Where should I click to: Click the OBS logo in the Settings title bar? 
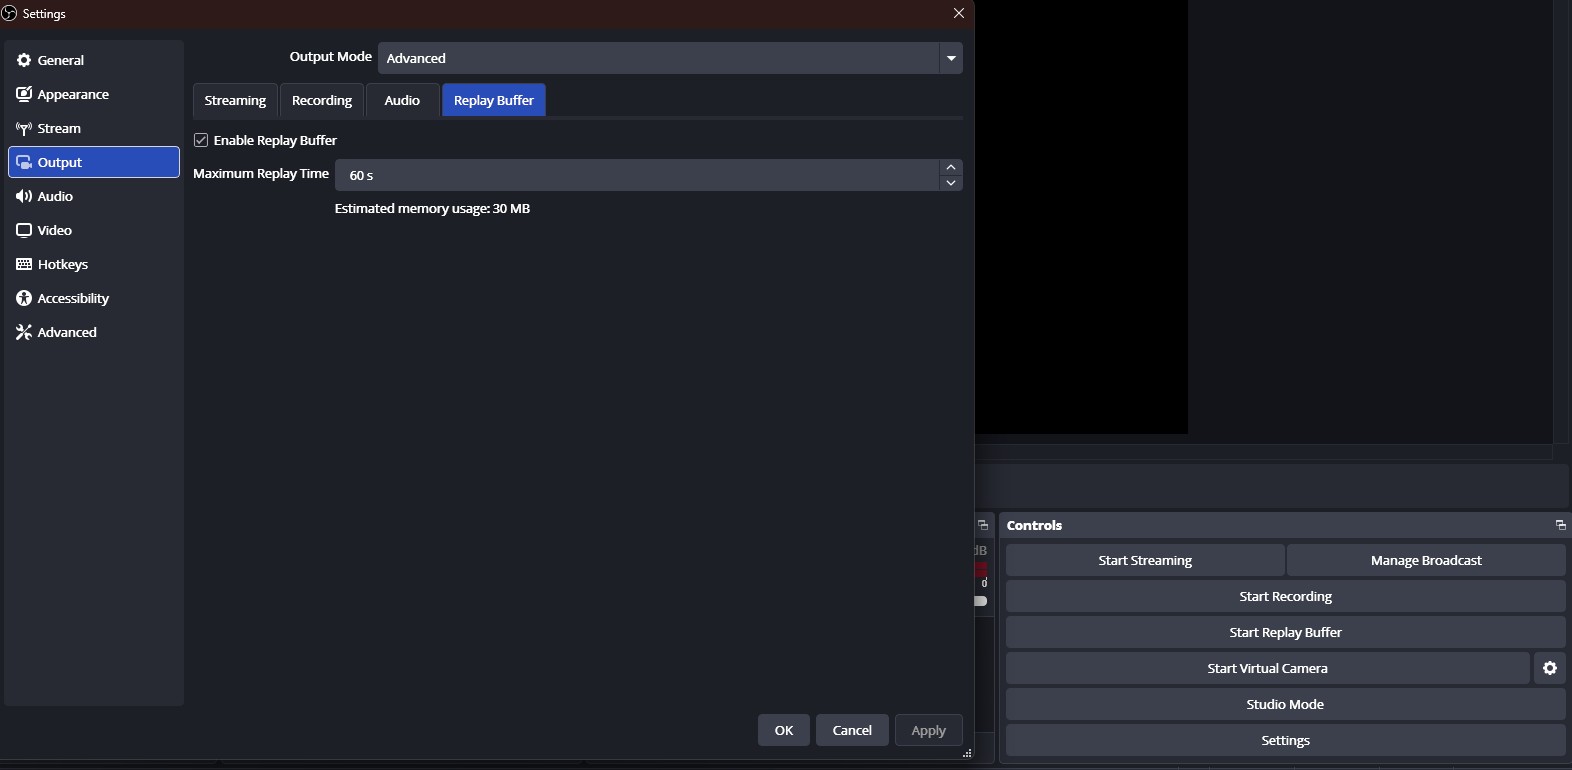click(9, 13)
